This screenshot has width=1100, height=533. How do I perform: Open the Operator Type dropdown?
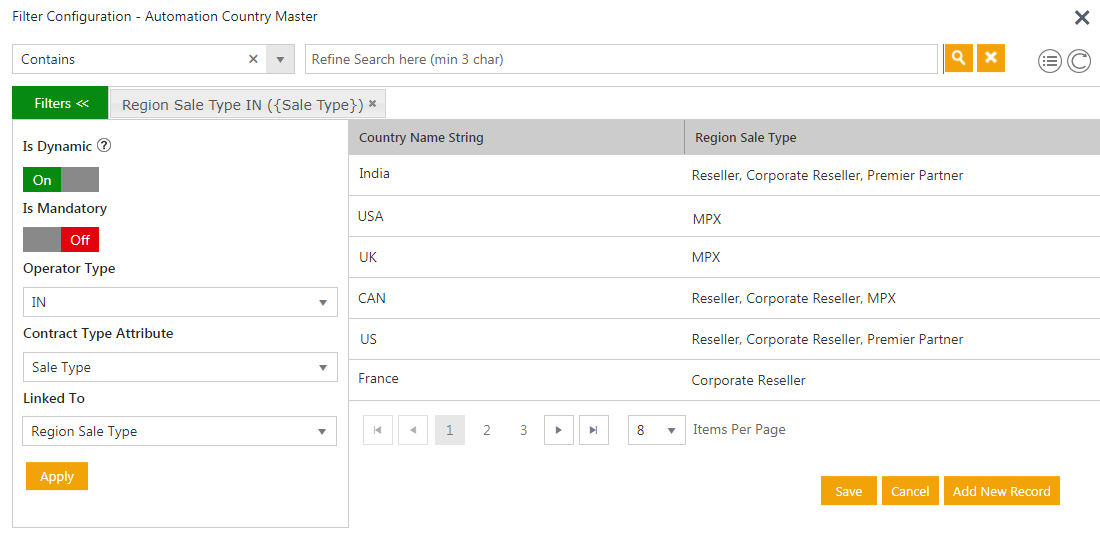pos(180,302)
